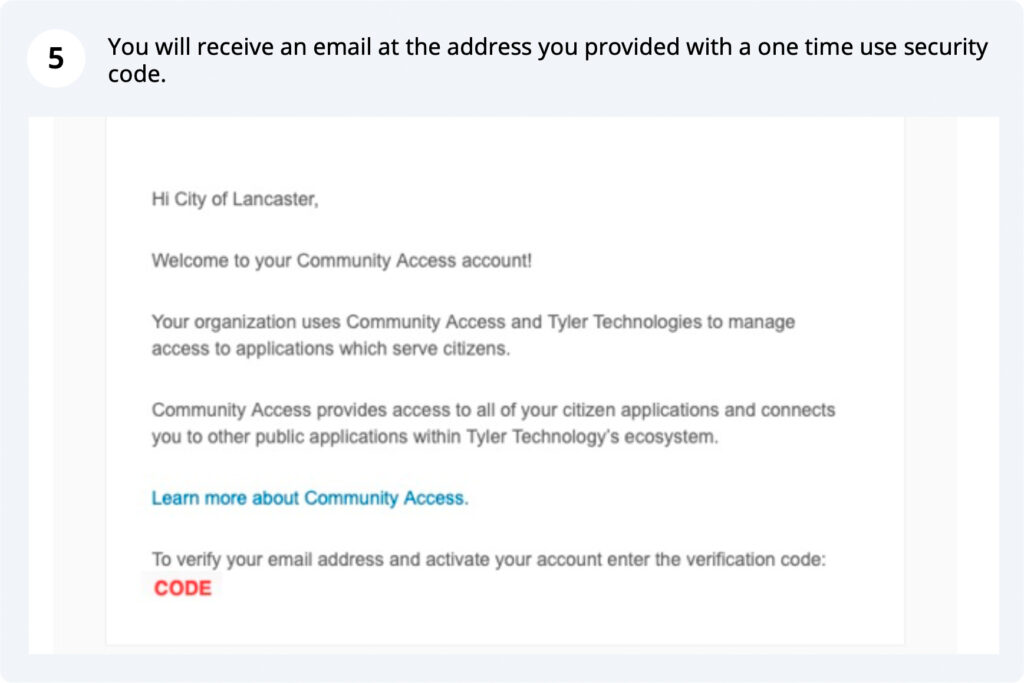Click the word 'Welcome' in the email
The height and width of the screenshot is (683, 1024).
tap(190, 261)
